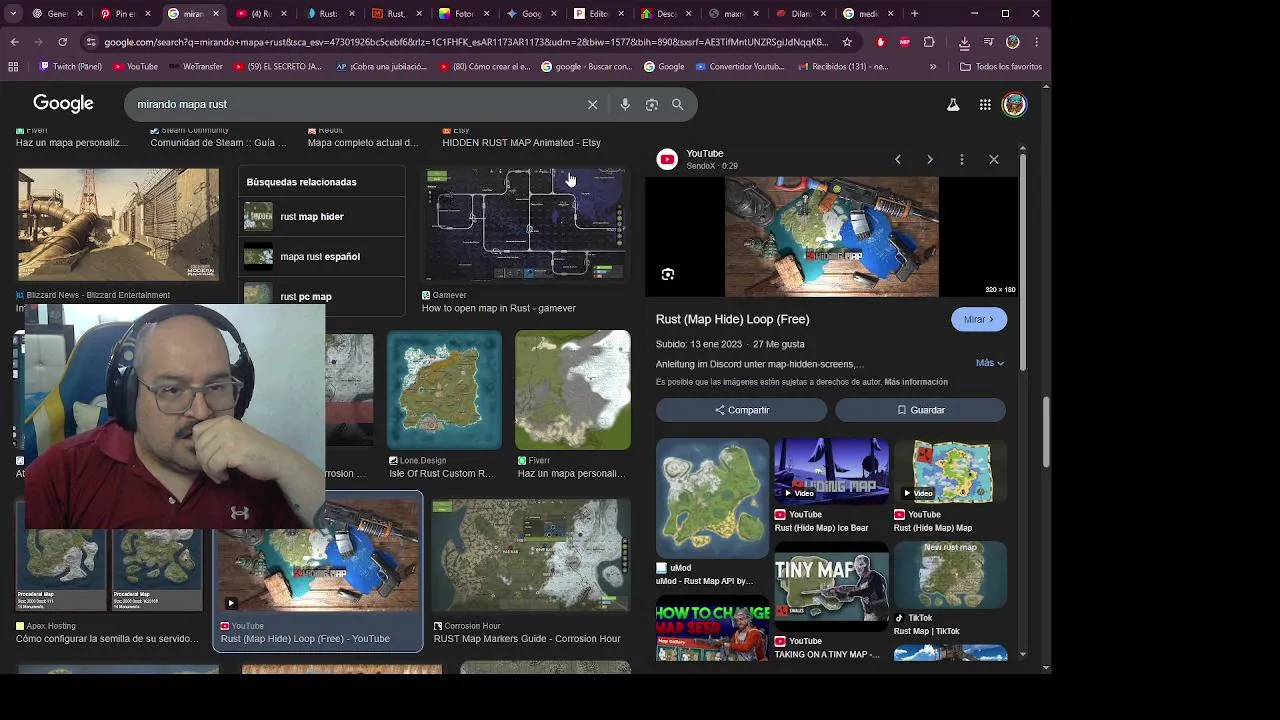The height and width of the screenshot is (720, 1280).
Task: Open Isle Of Rust Custom map thumbnail
Action: click(x=444, y=390)
